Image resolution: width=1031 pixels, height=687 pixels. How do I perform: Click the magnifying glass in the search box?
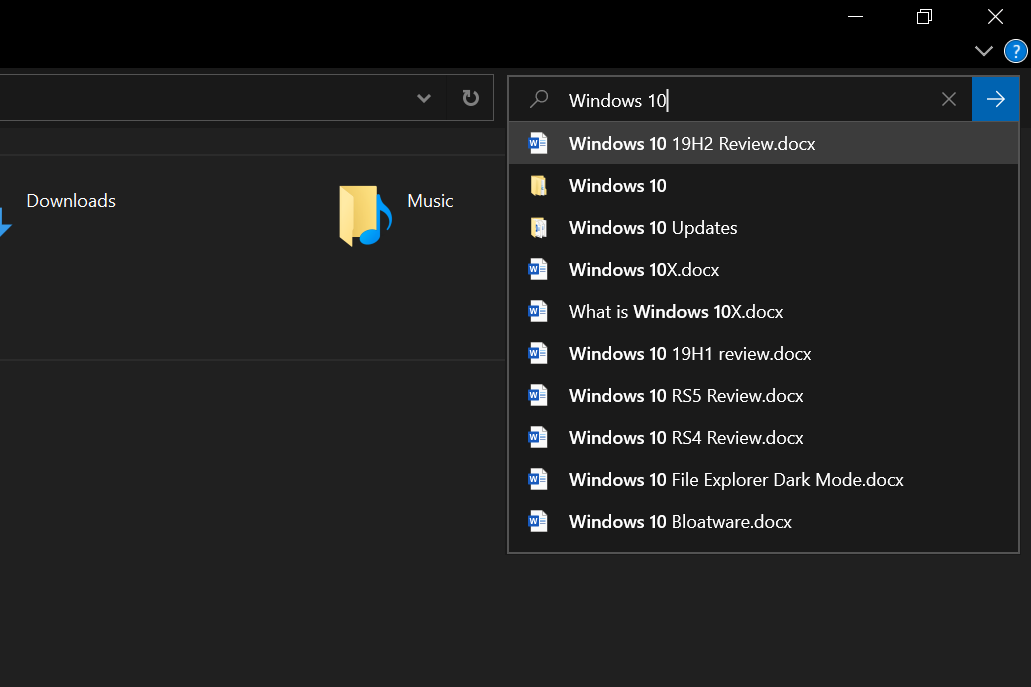point(539,99)
